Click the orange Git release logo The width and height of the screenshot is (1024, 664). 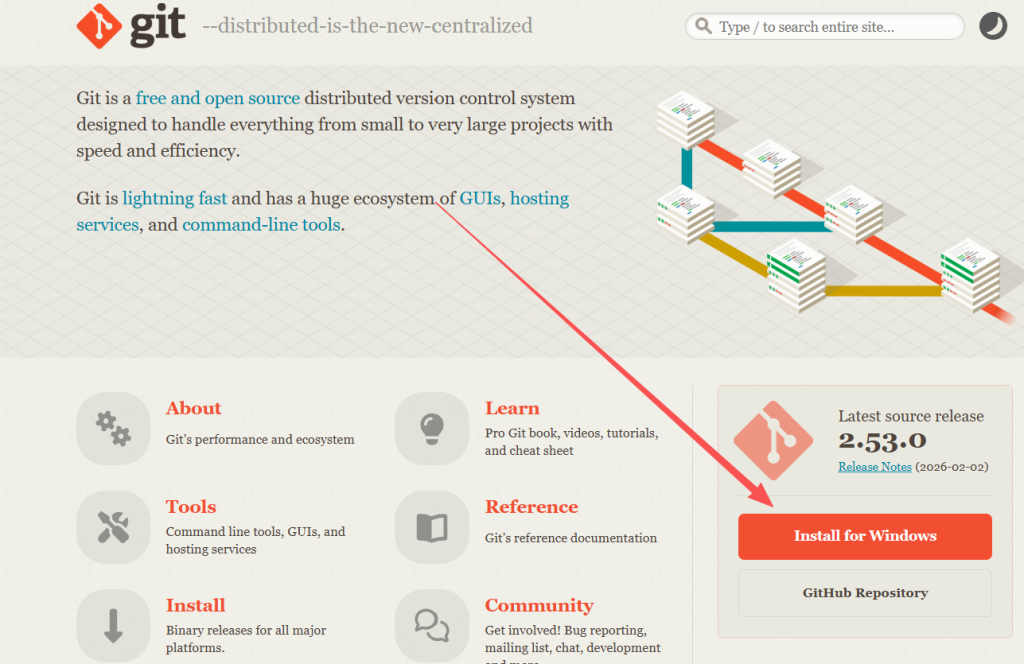click(x=773, y=440)
